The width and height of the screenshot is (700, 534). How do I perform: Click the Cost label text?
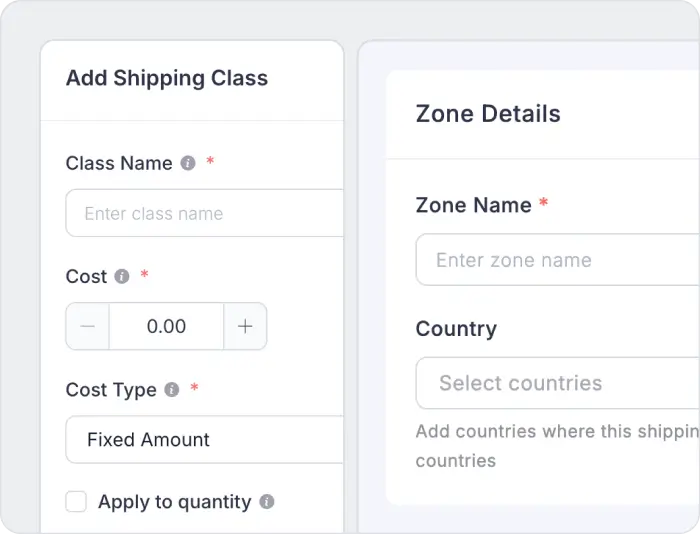coord(86,276)
